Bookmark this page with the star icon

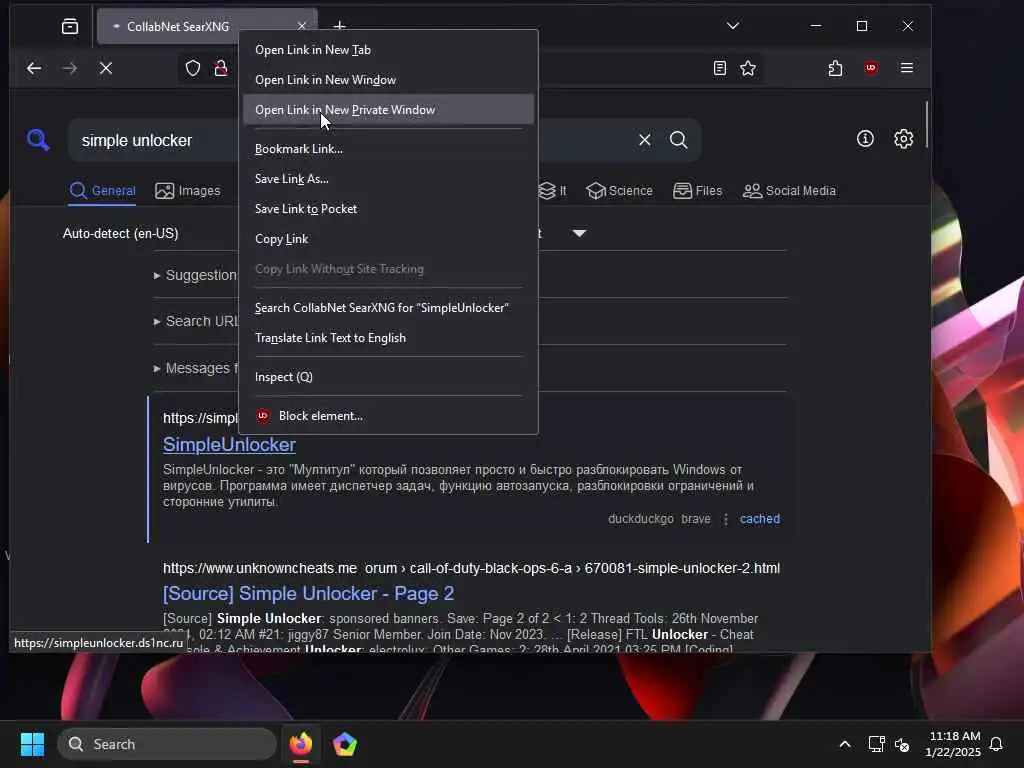tap(748, 68)
